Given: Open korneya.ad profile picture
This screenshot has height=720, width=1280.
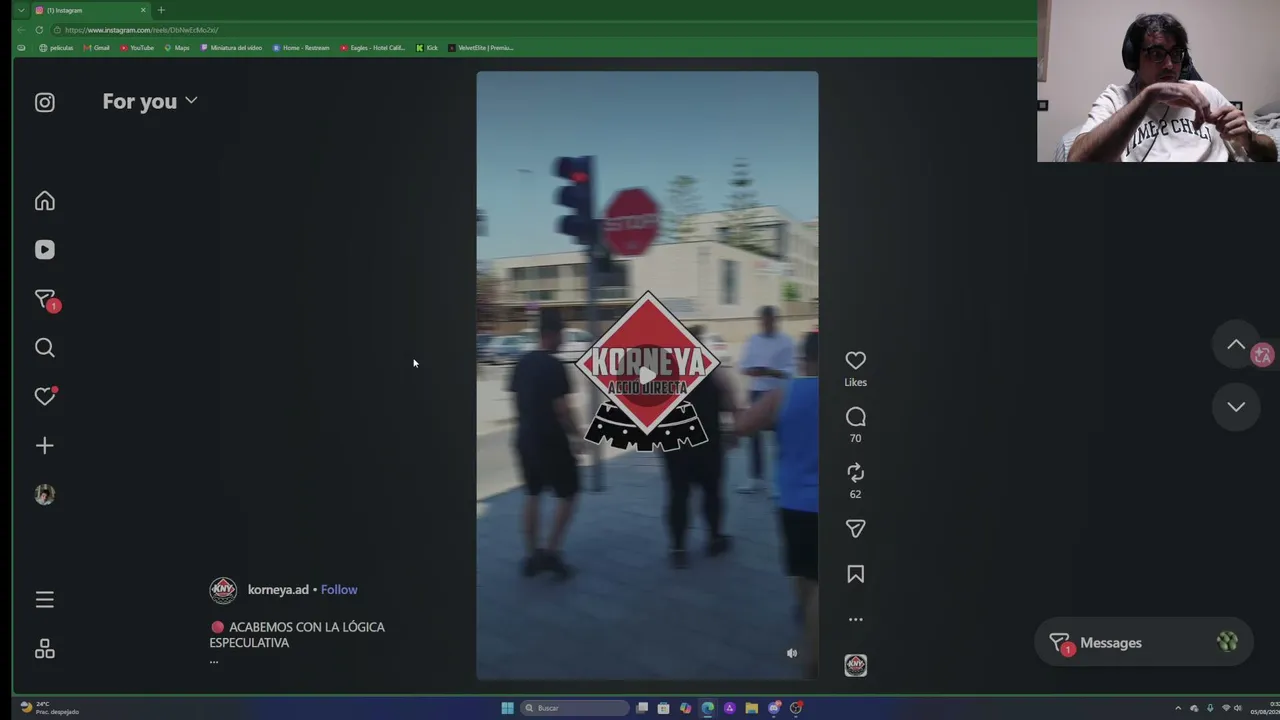Looking at the screenshot, I should [x=223, y=590].
